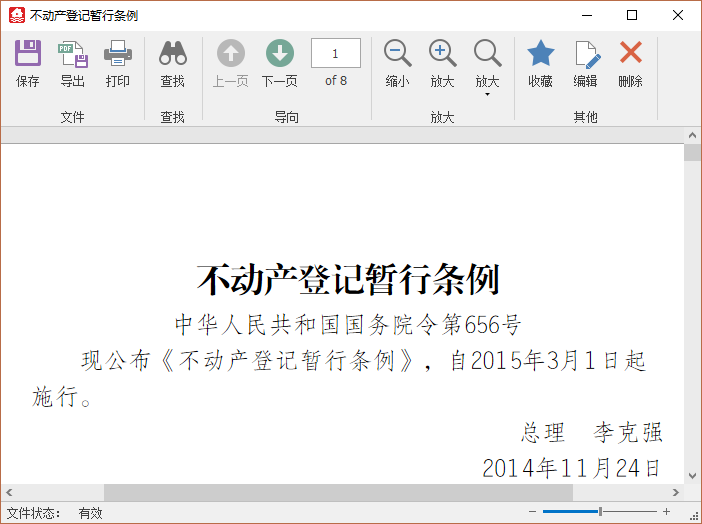Bookmark document with the 收藏 star icon
This screenshot has width=702, height=524.
[540, 53]
